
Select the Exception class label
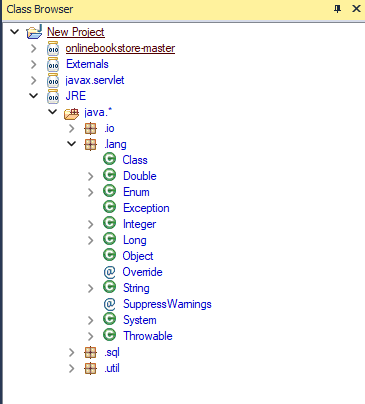click(x=146, y=208)
